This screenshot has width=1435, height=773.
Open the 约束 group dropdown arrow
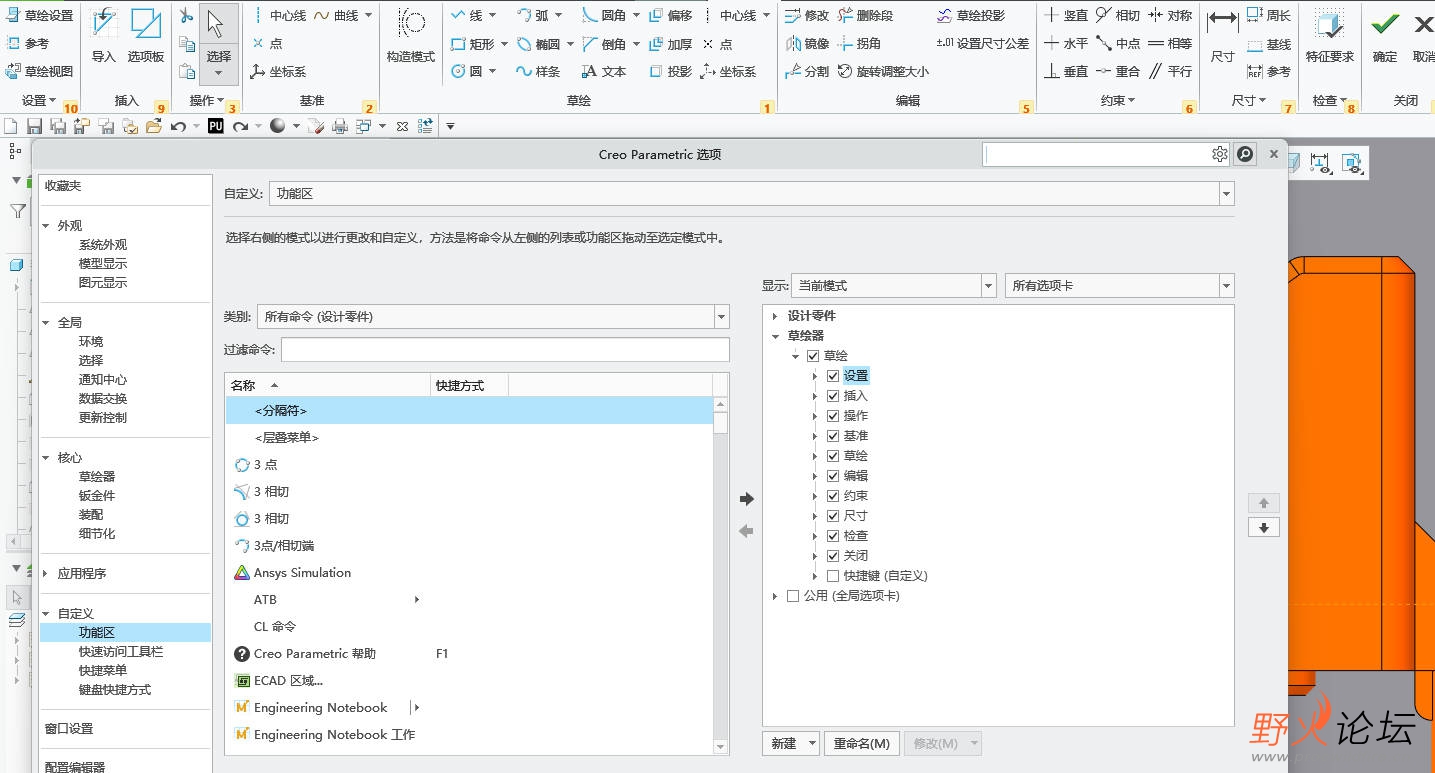pyautogui.click(x=1132, y=101)
